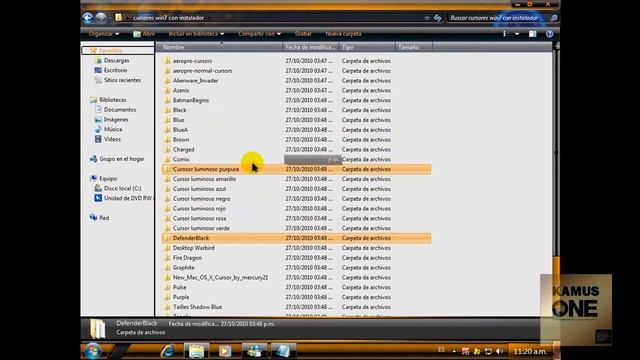Click the volume speaker tray icon

(499, 351)
